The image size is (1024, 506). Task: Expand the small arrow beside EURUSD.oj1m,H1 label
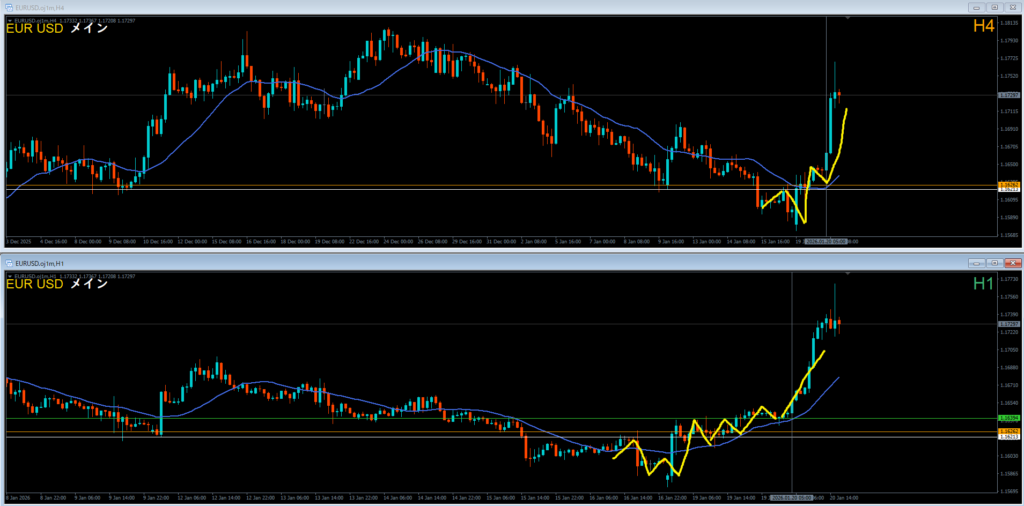pyautogui.click(x=9, y=272)
